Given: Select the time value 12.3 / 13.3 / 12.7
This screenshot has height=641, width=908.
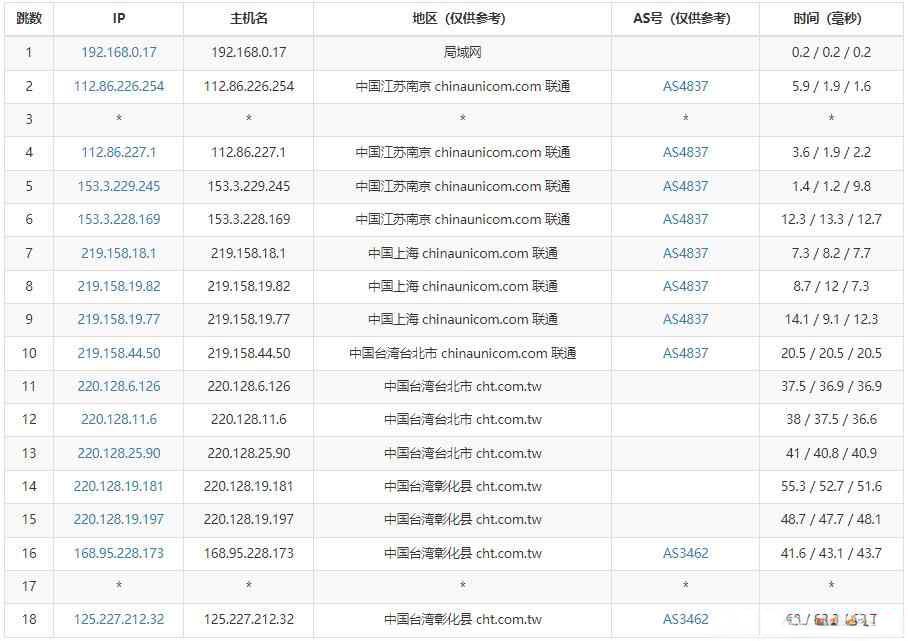Looking at the screenshot, I should (x=832, y=219).
